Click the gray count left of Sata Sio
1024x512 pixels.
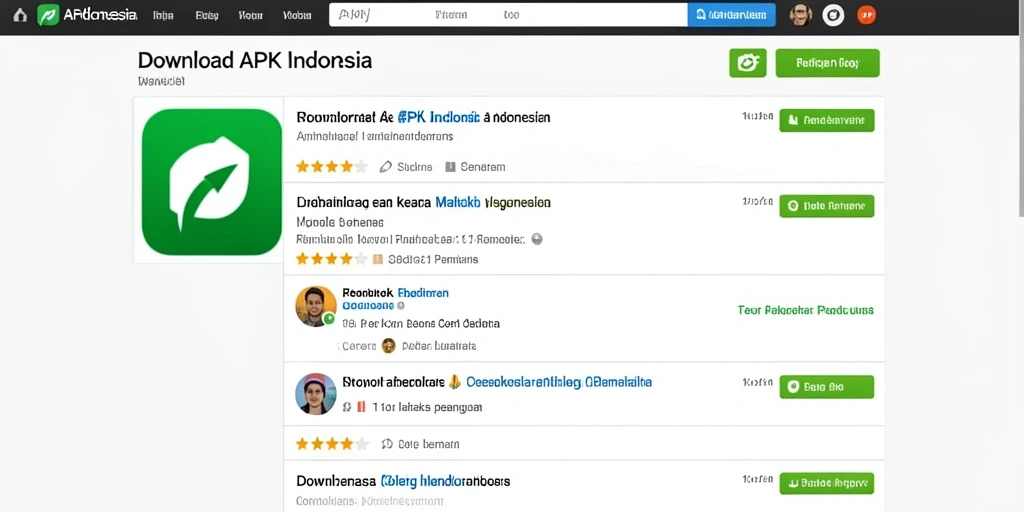click(x=758, y=382)
